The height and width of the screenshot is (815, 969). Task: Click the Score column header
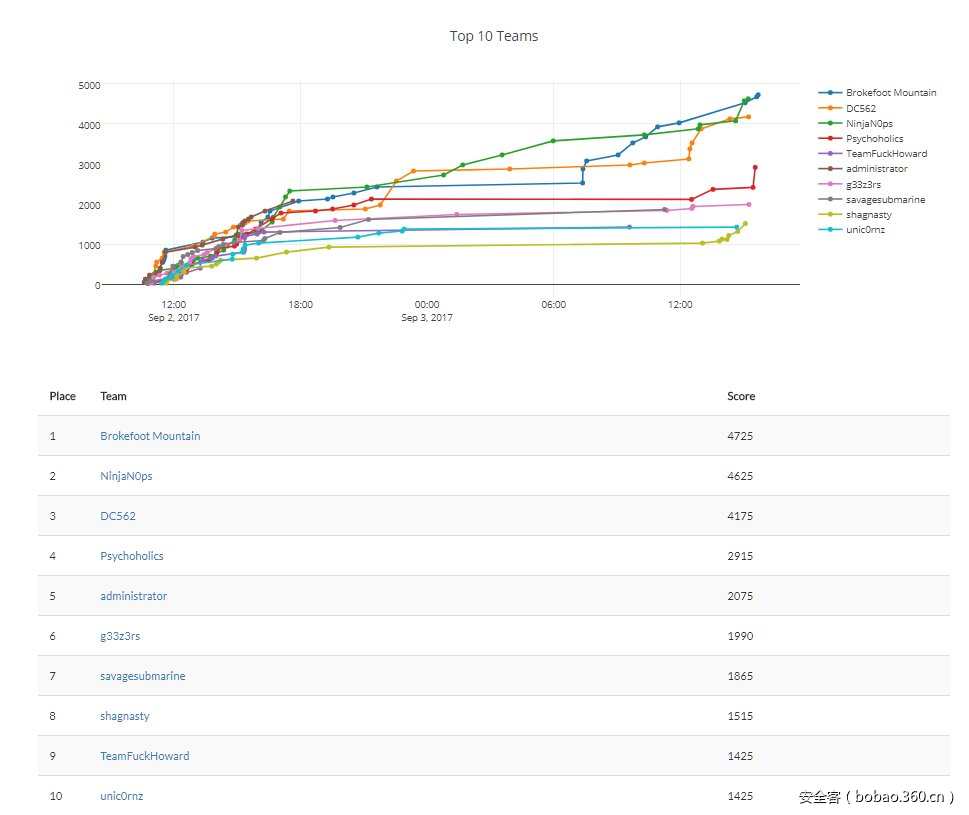click(741, 396)
